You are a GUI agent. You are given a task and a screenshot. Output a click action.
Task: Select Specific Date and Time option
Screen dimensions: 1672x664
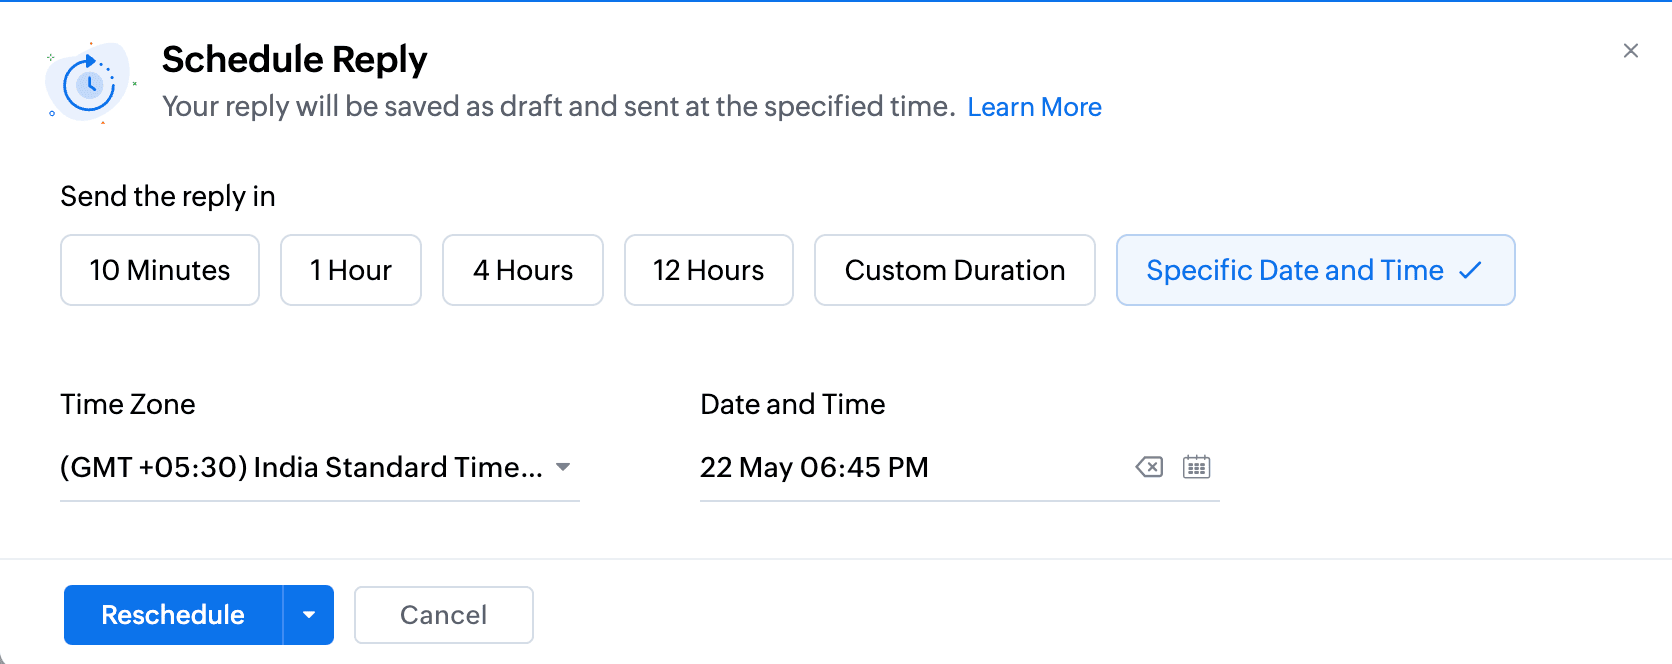click(x=1316, y=270)
